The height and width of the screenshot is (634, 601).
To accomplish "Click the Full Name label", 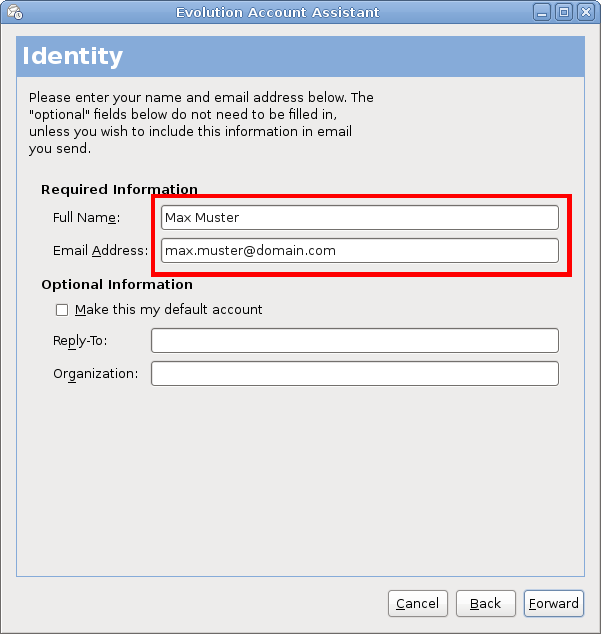I will [86, 217].
